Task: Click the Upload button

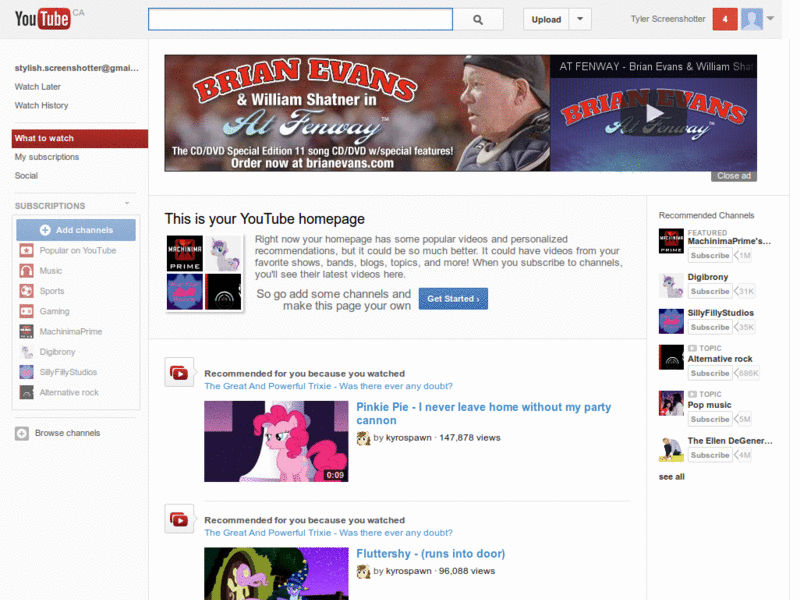Action: (546, 19)
